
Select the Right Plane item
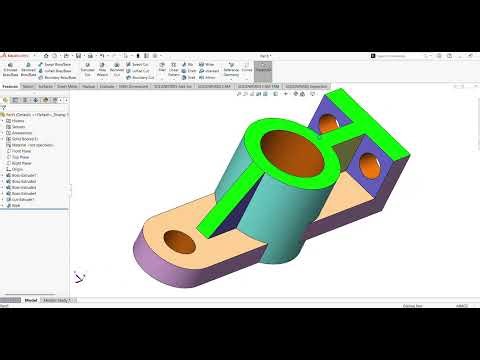point(19,163)
